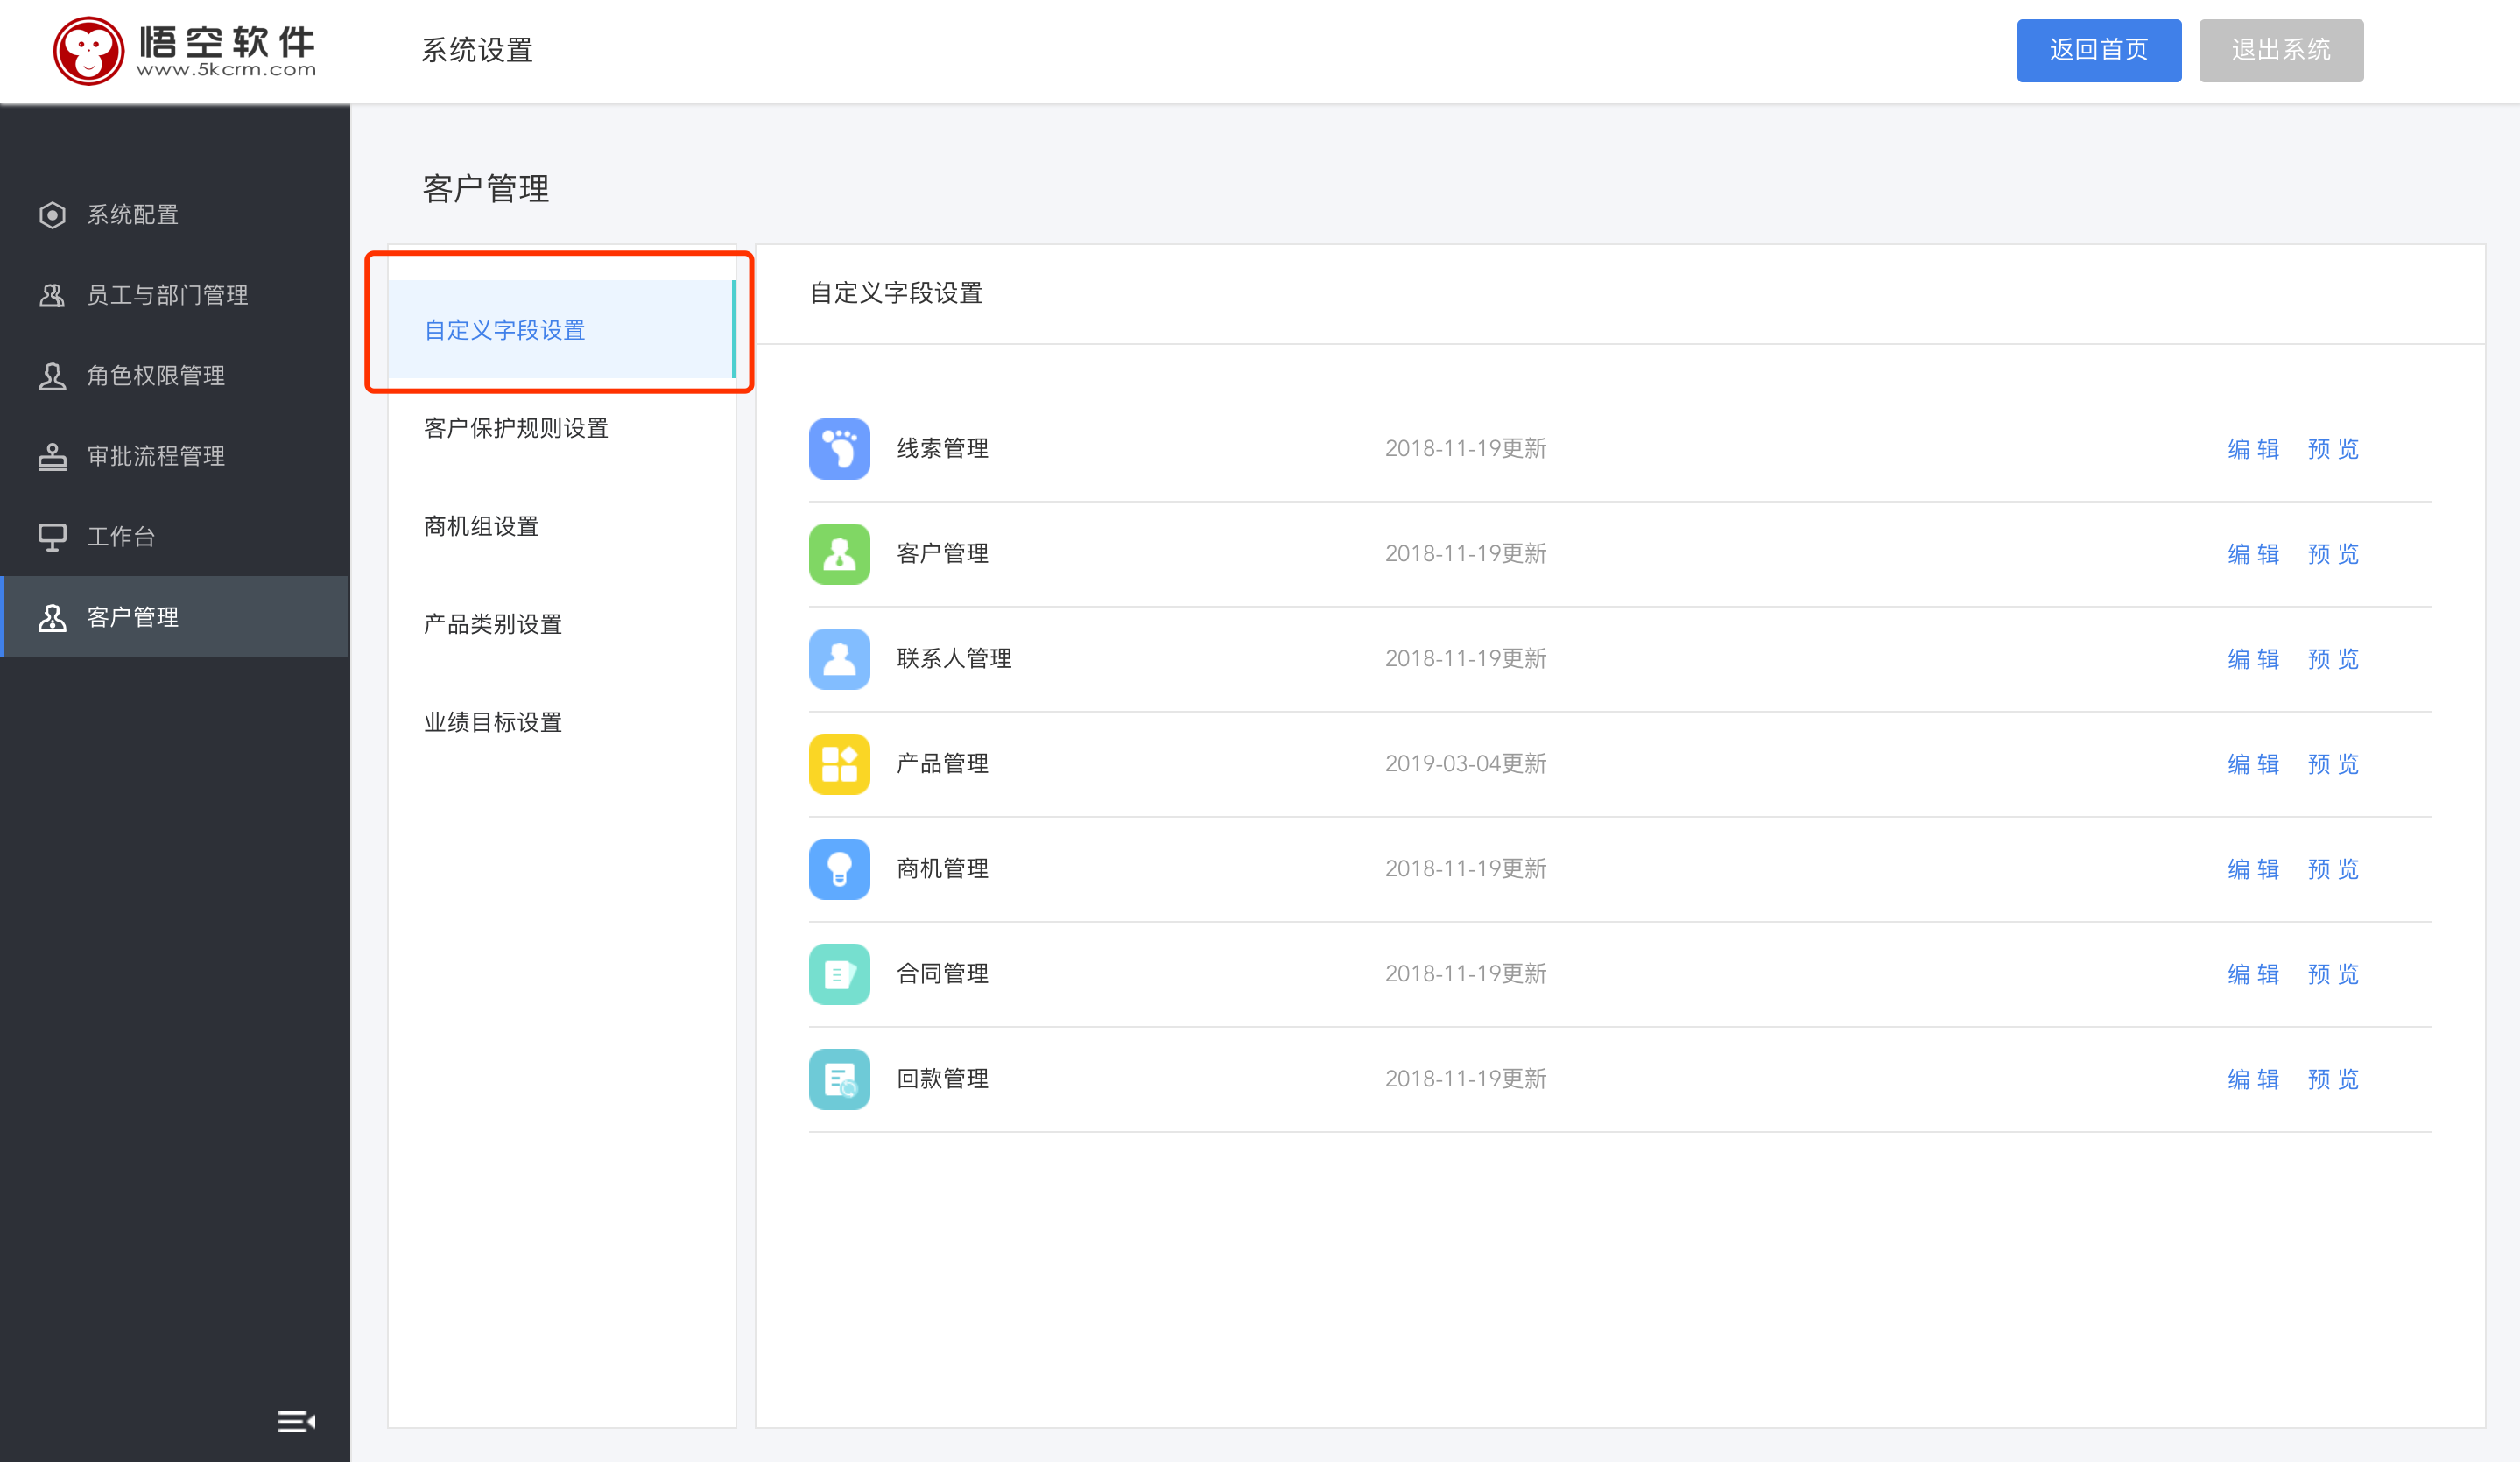Click the 合同管理 document icon
The width and height of the screenshot is (2520, 1462).
839,974
